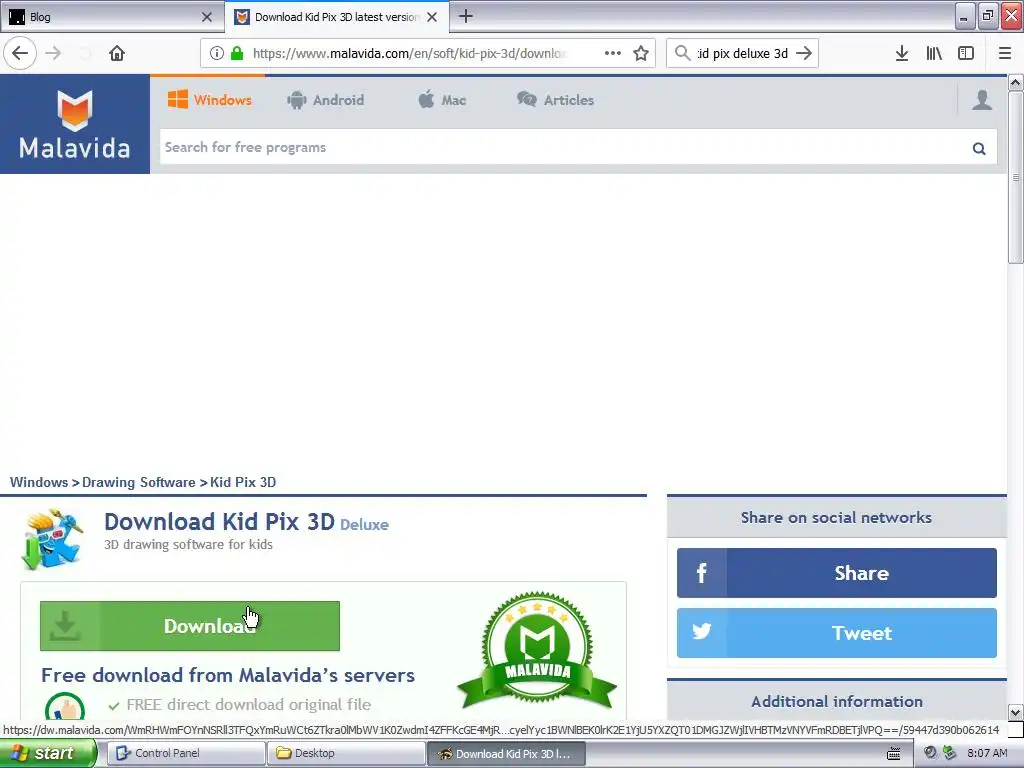Click the browser search text field
The height and width of the screenshot is (768, 1024).
point(743,54)
